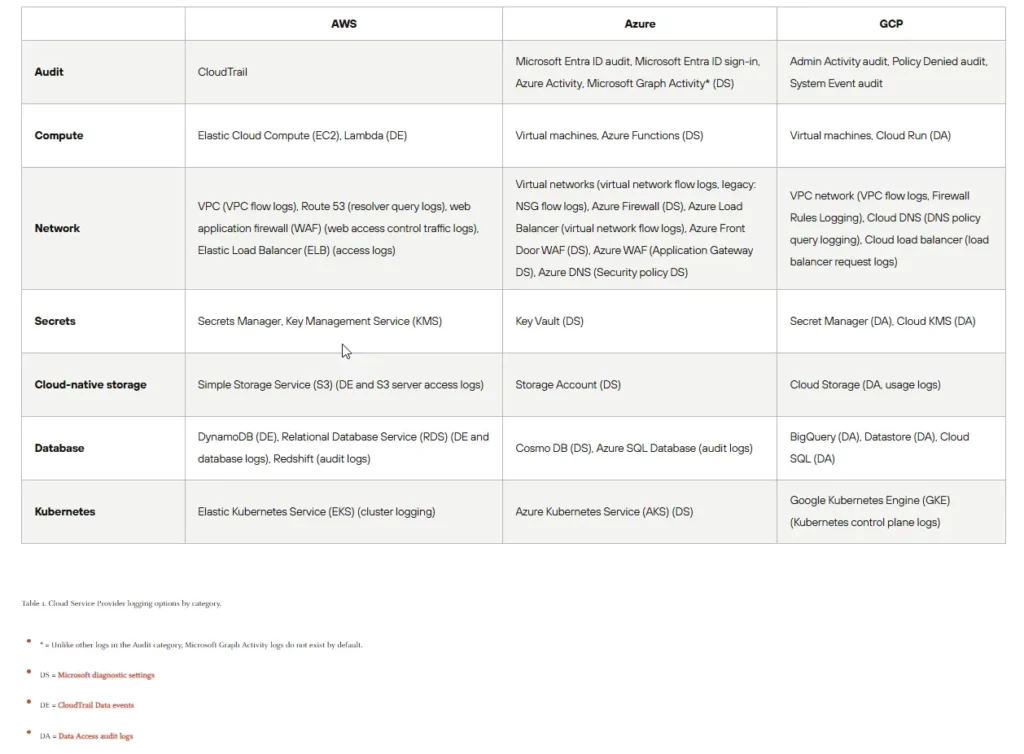Screen dimensions: 1024x754
Task: Click the Network row label
Action: tap(57, 228)
